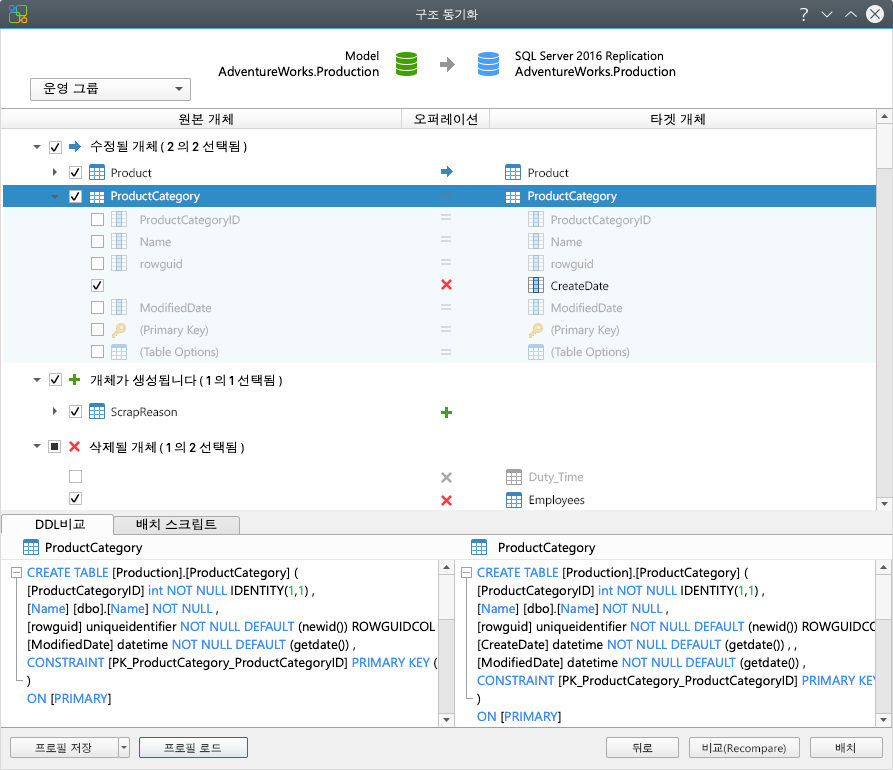893x770 pixels.
Task: Expand the ScrapReason tree item
Action: 57,411
